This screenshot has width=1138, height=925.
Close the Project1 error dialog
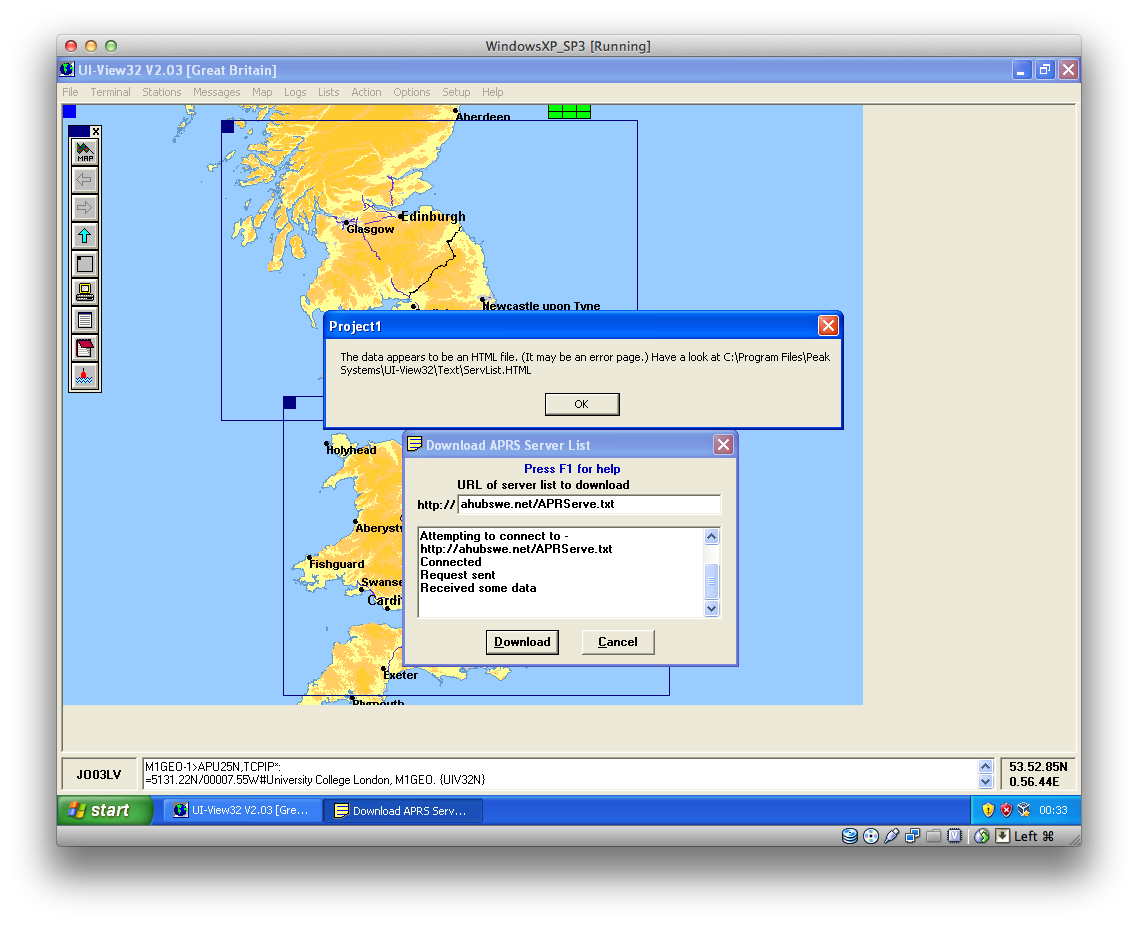828,326
